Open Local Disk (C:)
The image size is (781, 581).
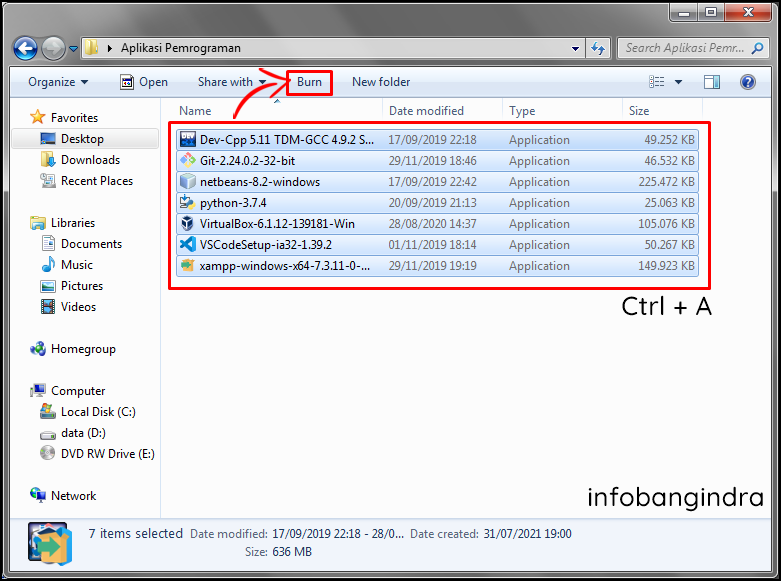[x=98, y=412]
